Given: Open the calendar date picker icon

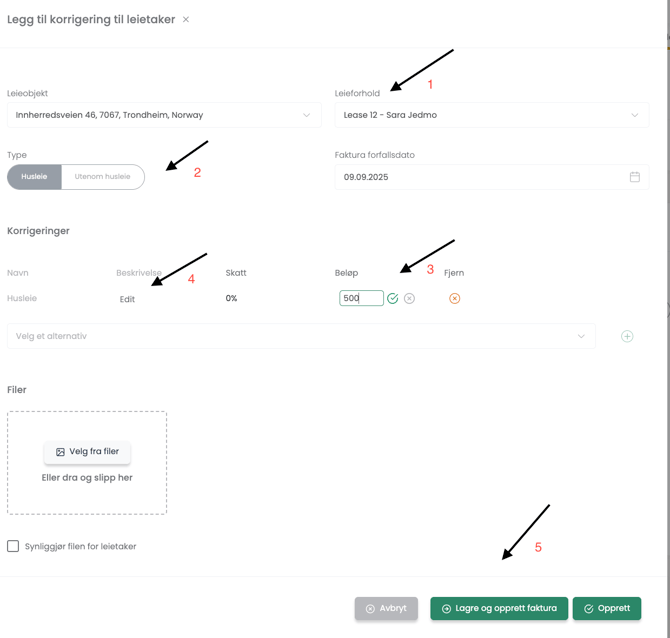Looking at the screenshot, I should (634, 177).
